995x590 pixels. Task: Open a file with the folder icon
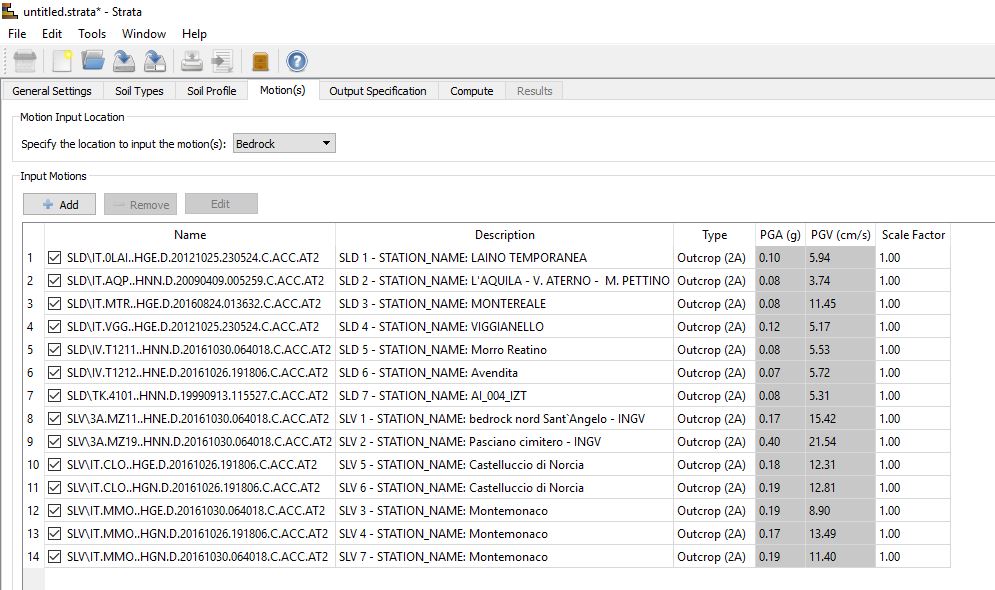(93, 61)
